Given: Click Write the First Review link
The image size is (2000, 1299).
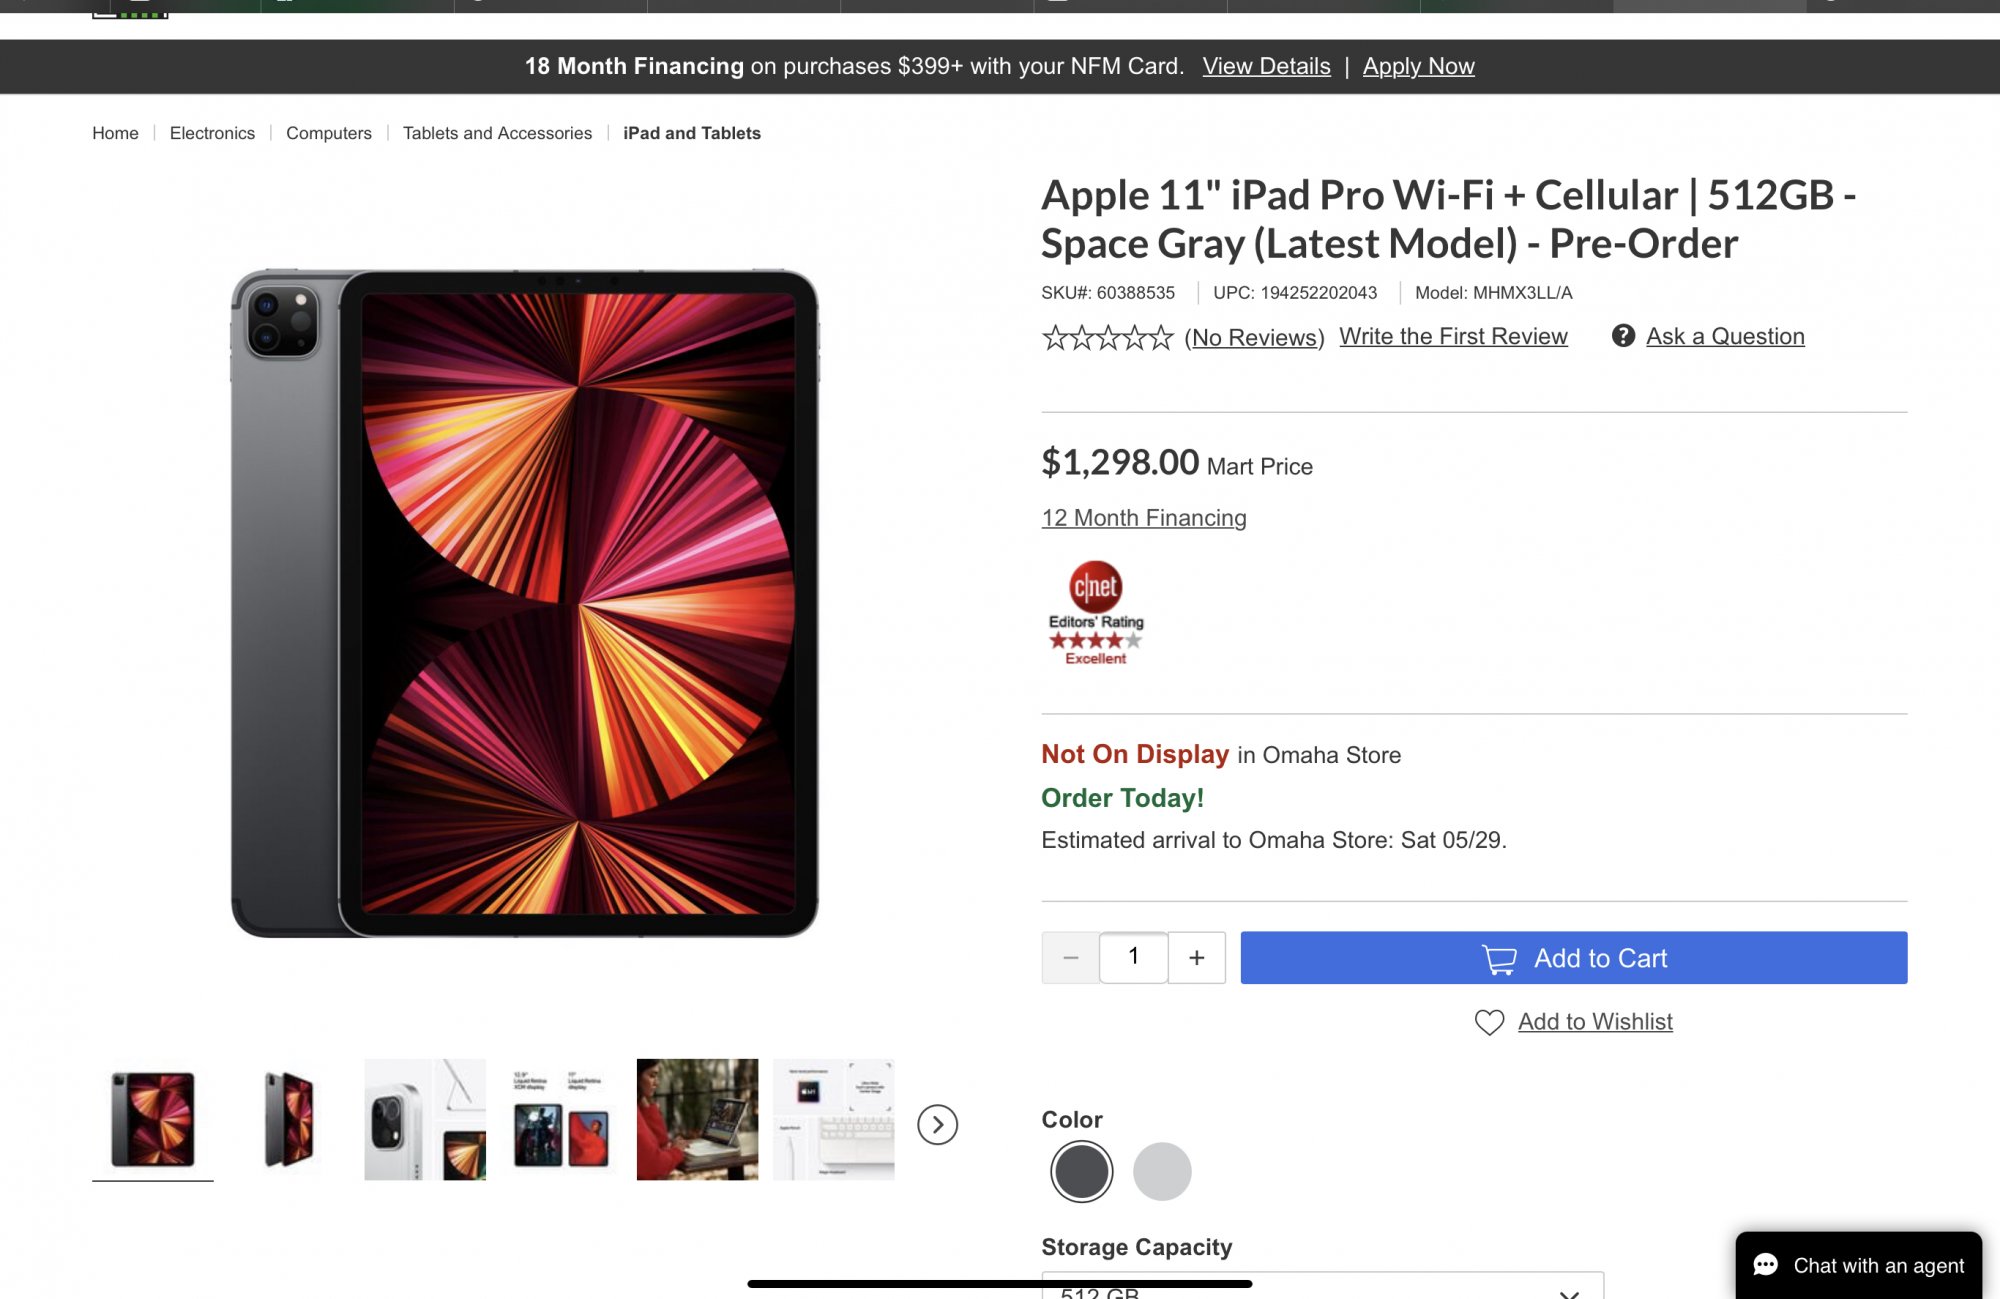Looking at the screenshot, I should (x=1453, y=336).
